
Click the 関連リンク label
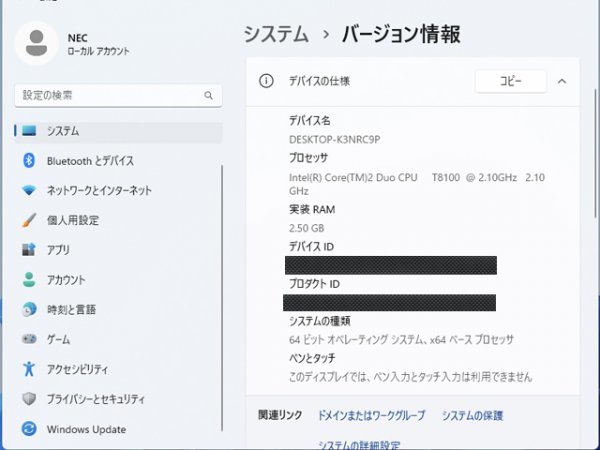280,415
